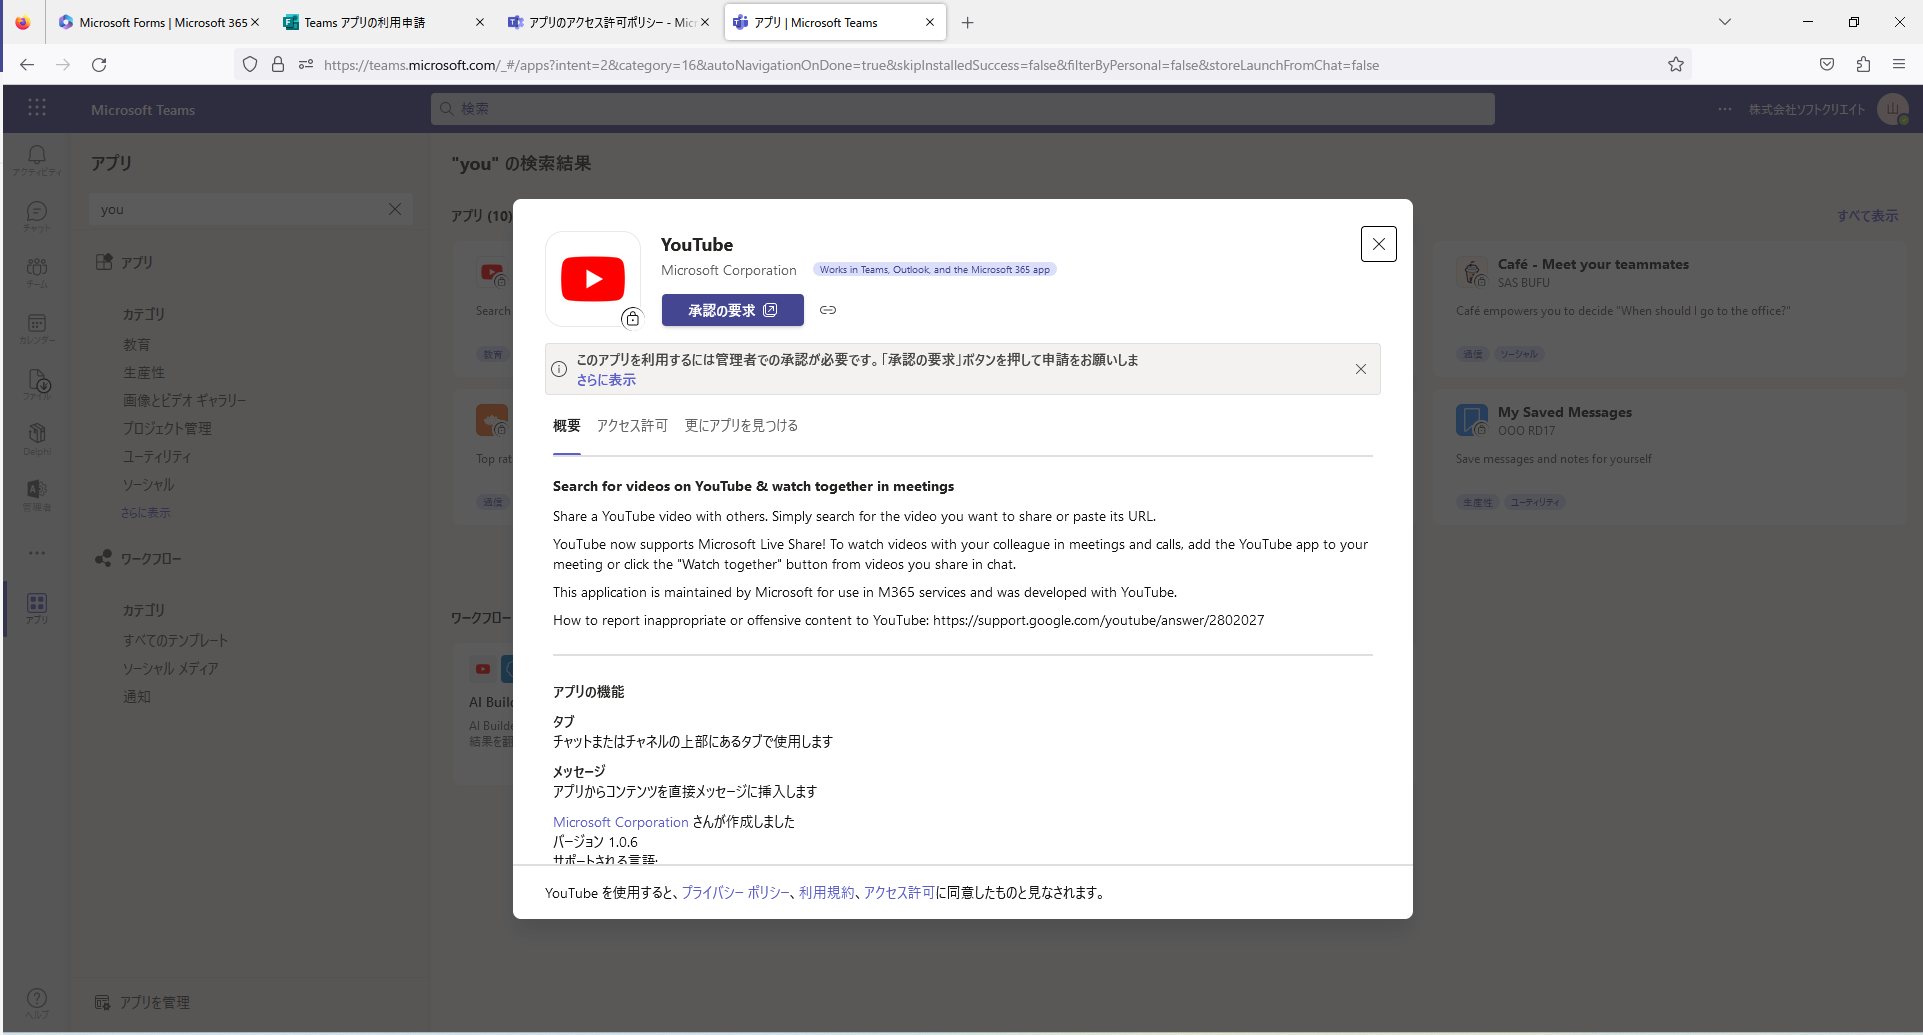The height and width of the screenshot is (1035, 1923).
Task: Open the more apps ellipsis in sidebar
Action: 37,553
